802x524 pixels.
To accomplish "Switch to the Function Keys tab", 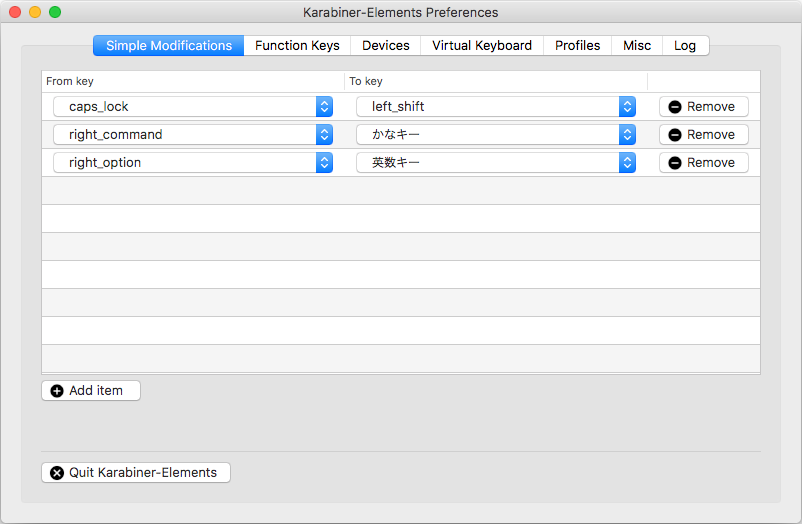I will pyautogui.click(x=297, y=46).
